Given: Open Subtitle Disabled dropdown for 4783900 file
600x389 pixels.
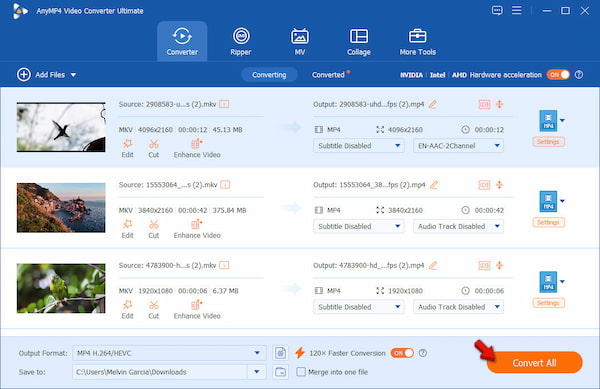Looking at the screenshot, I should click(359, 307).
